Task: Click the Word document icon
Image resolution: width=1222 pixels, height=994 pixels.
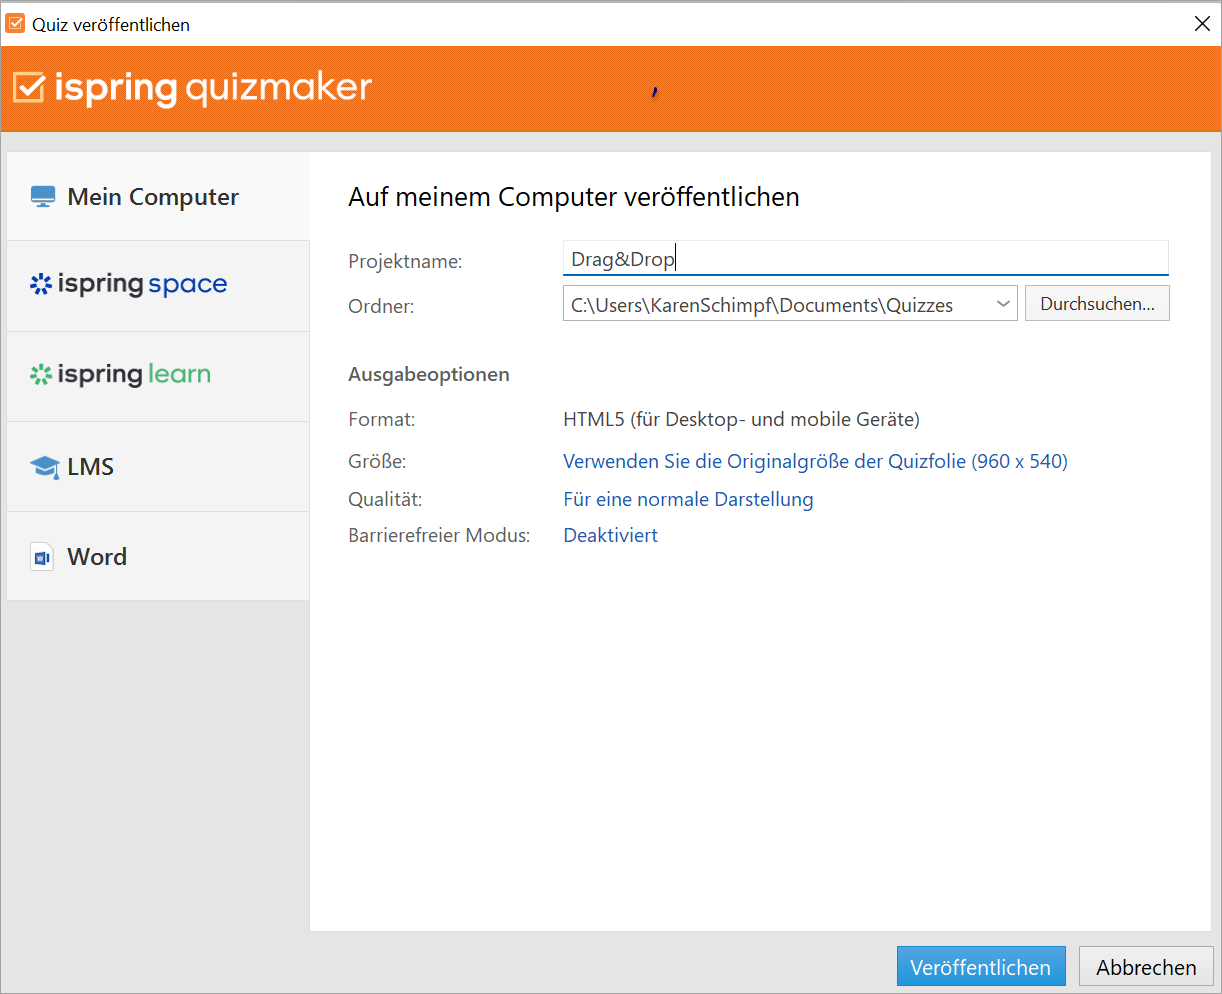Action: [x=42, y=557]
